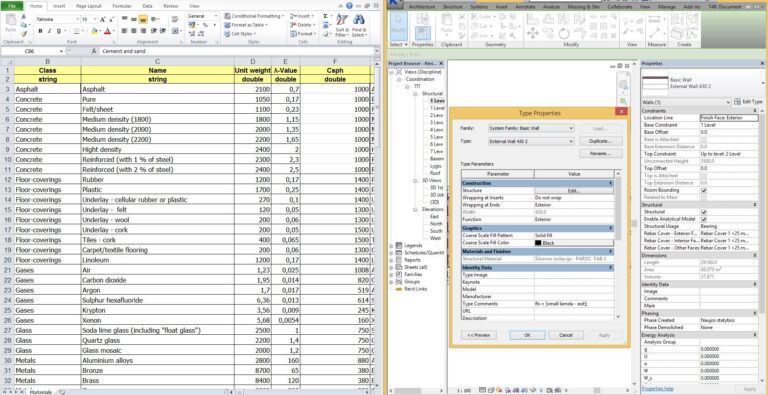Viewport: 768px width, 395px height.
Task: Click the highlighted middle-align icon in Excel
Action: coord(143,20)
